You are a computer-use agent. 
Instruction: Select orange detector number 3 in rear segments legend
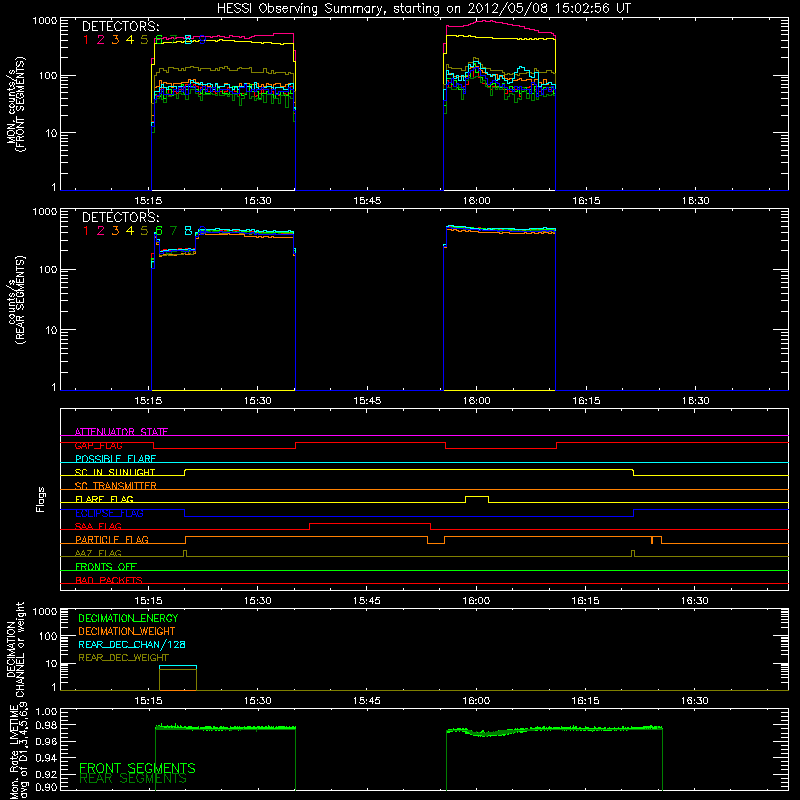click(x=115, y=231)
